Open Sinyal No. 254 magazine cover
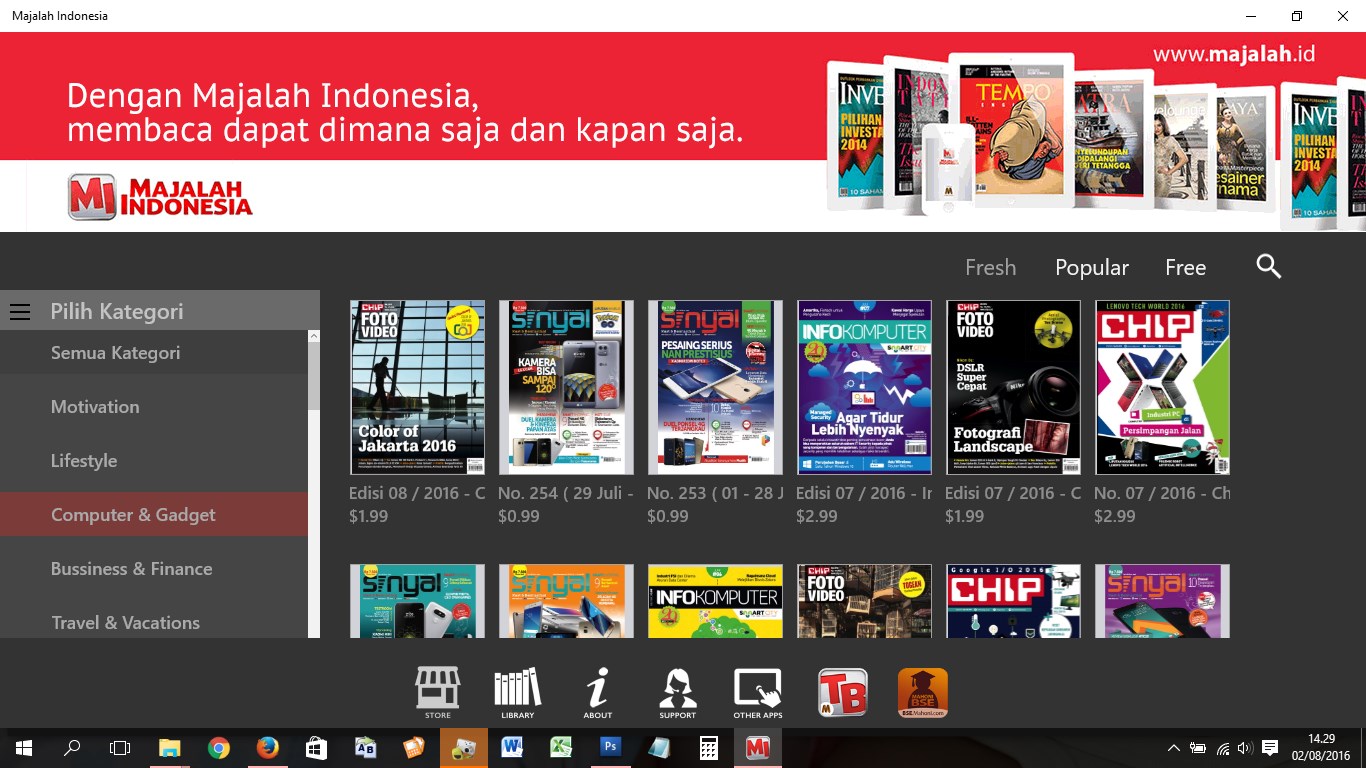The height and width of the screenshot is (768, 1366). [566, 387]
